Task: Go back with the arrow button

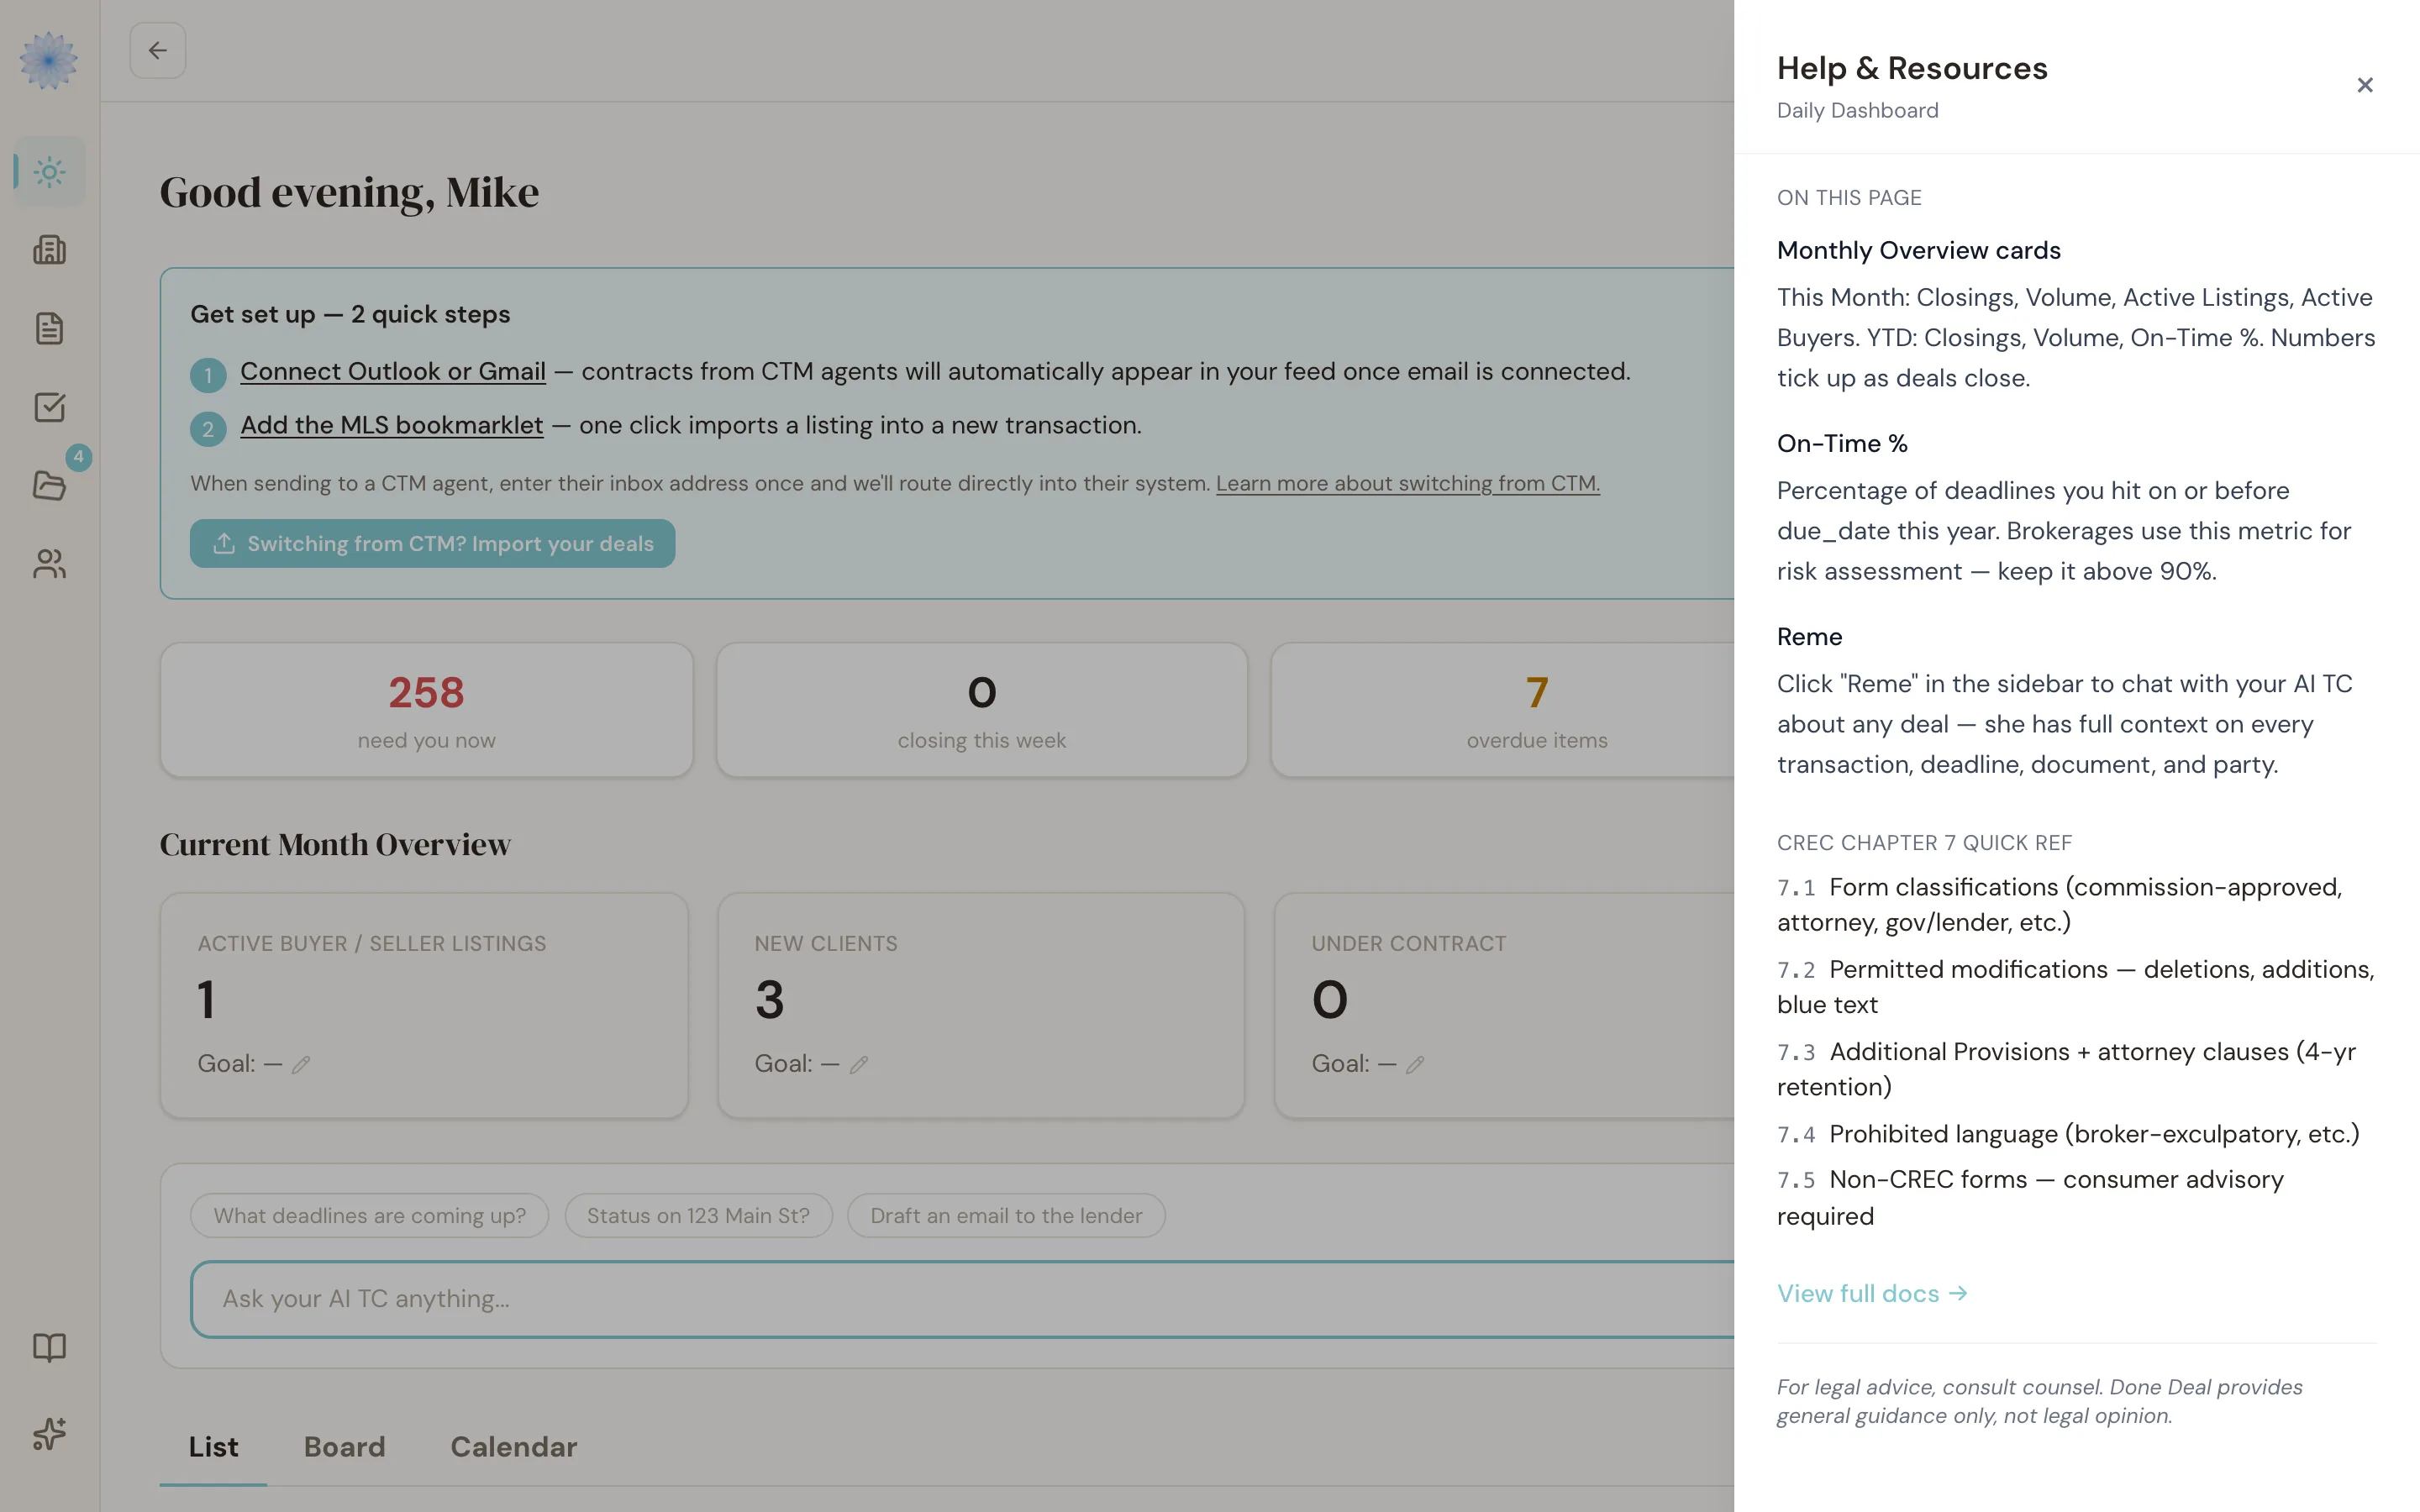Action: (x=158, y=50)
